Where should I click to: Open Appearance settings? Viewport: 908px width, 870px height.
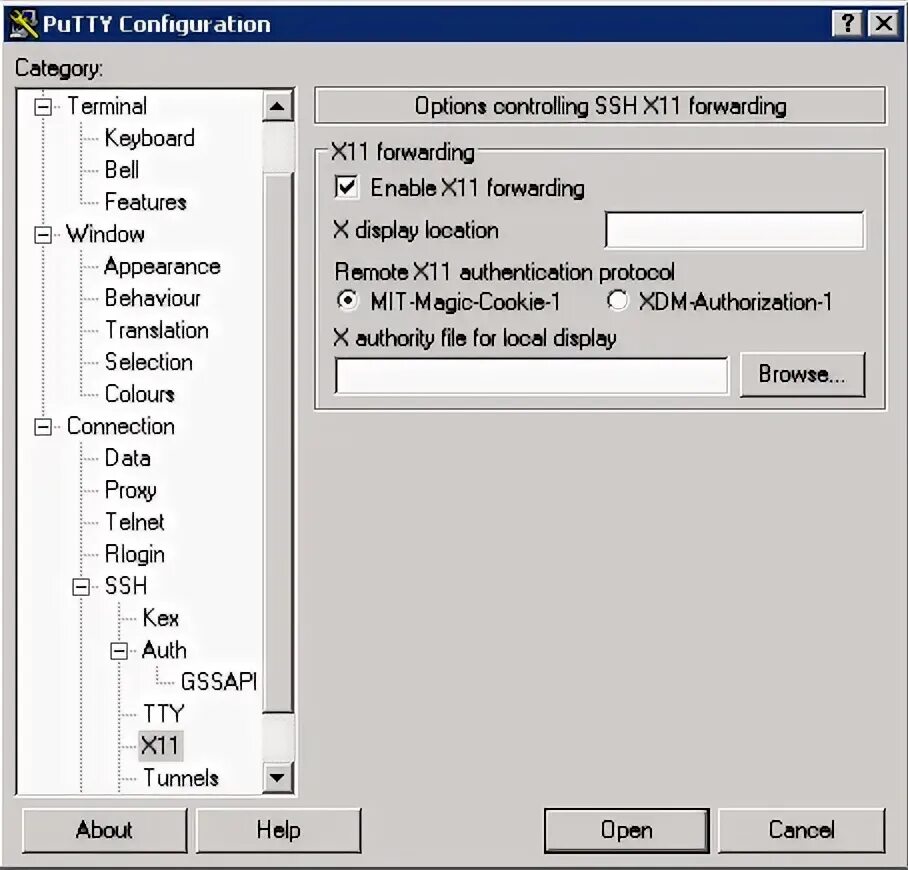pos(162,266)
